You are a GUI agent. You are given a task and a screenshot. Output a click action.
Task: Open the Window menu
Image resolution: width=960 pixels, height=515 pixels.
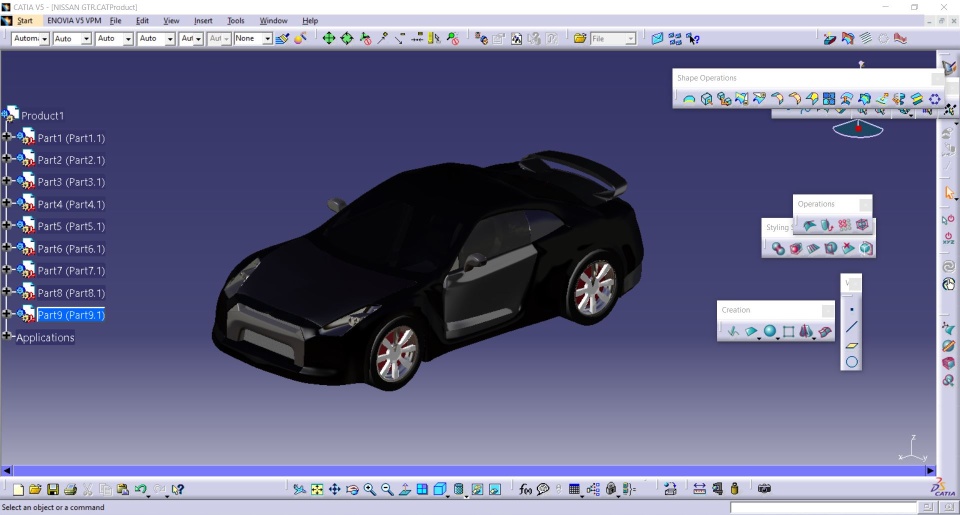click(273, 21)
